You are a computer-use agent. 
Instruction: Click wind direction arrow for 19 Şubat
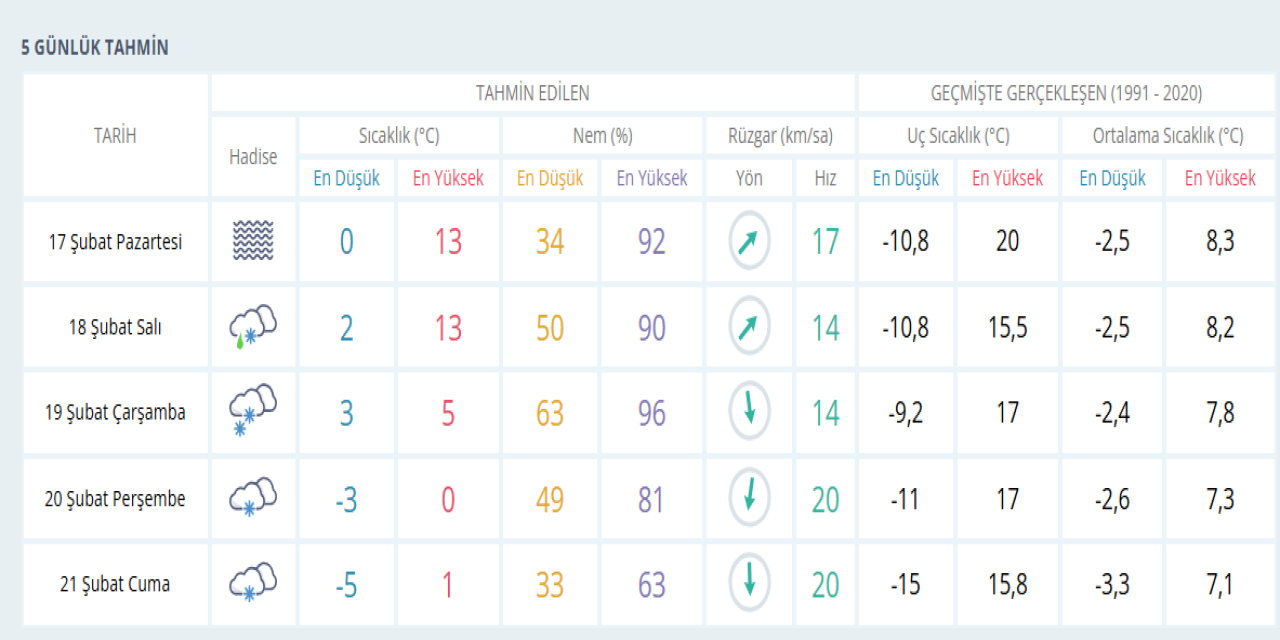[749, 411]
